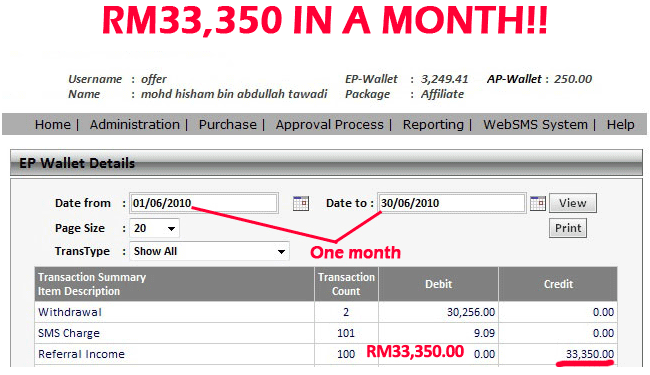Open the Approval Process menu
This screenshot has width=650, height=375.
(x=330, y=124)
